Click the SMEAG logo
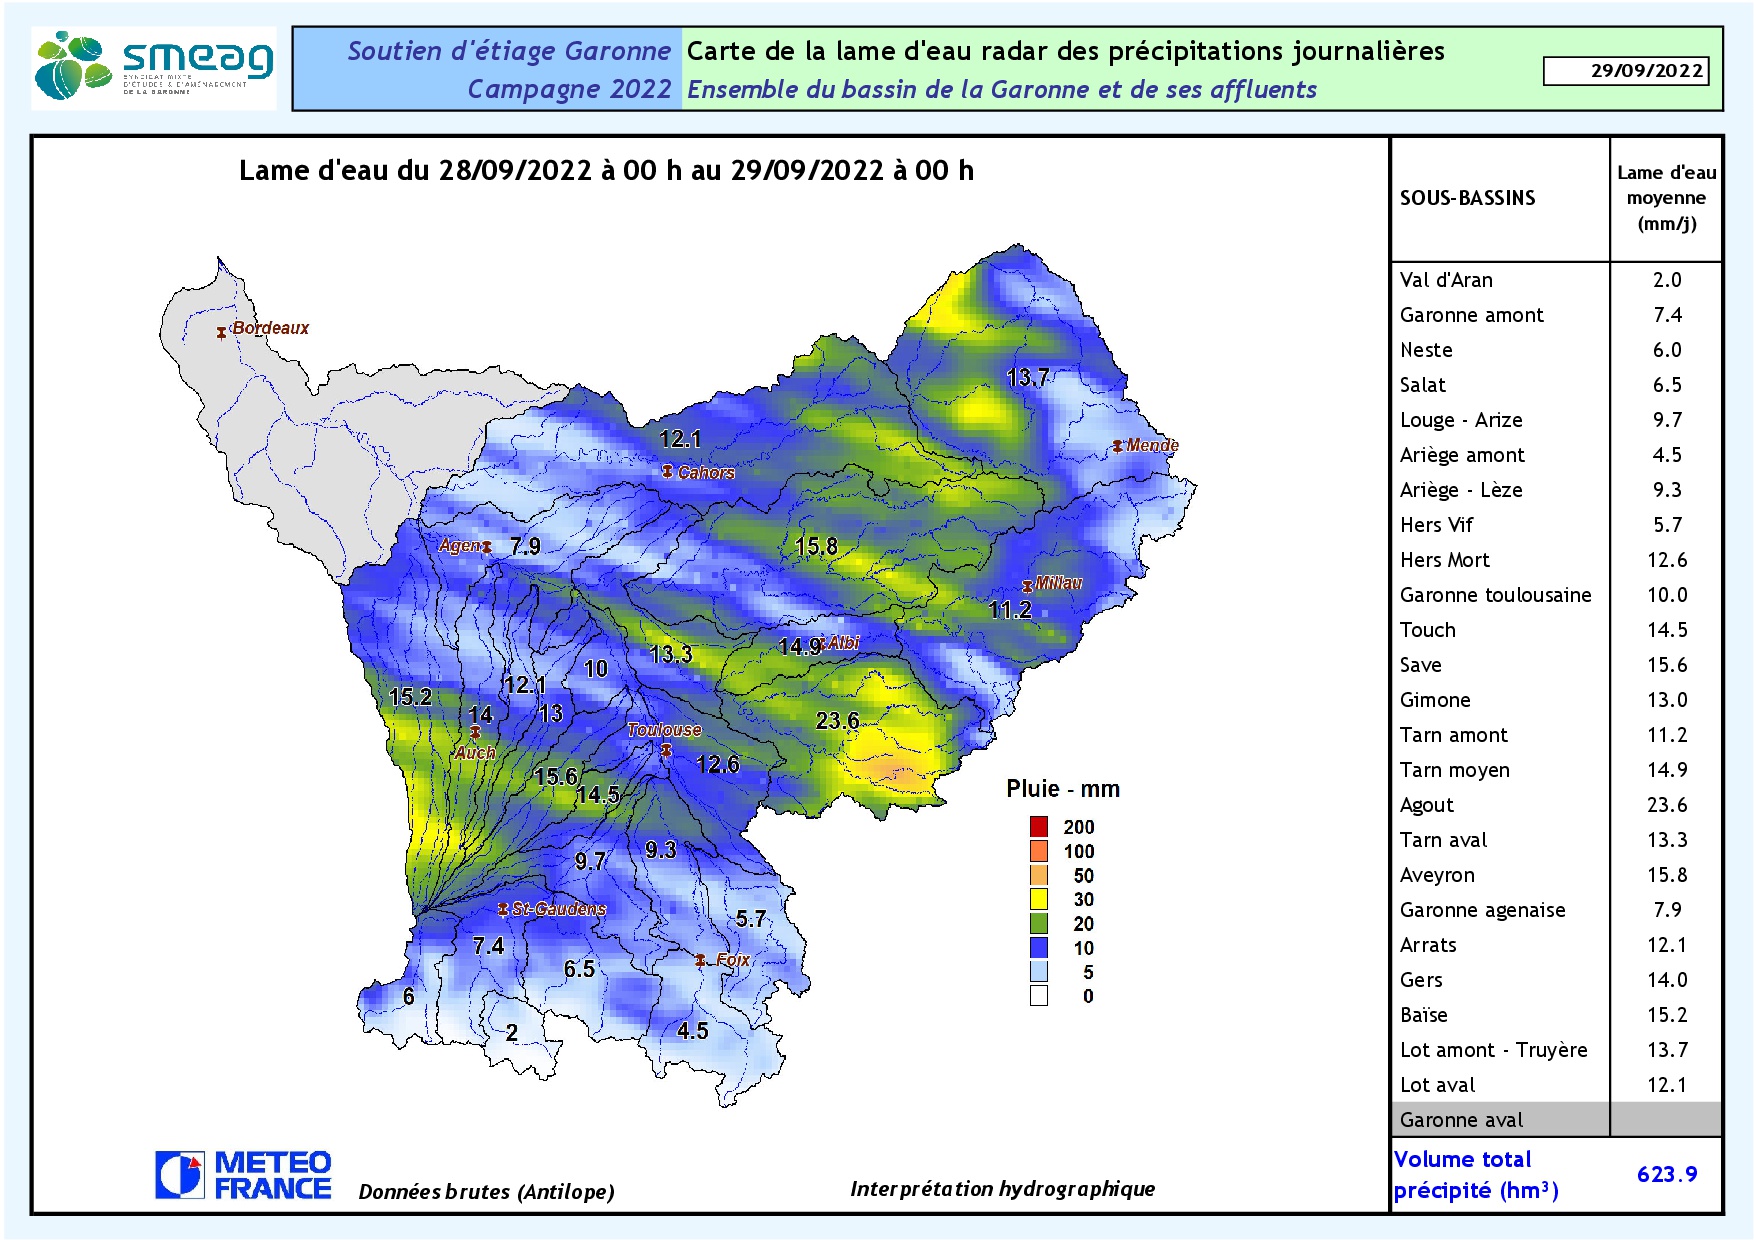Screen dimensions: 1754x1240 (153, 68)
